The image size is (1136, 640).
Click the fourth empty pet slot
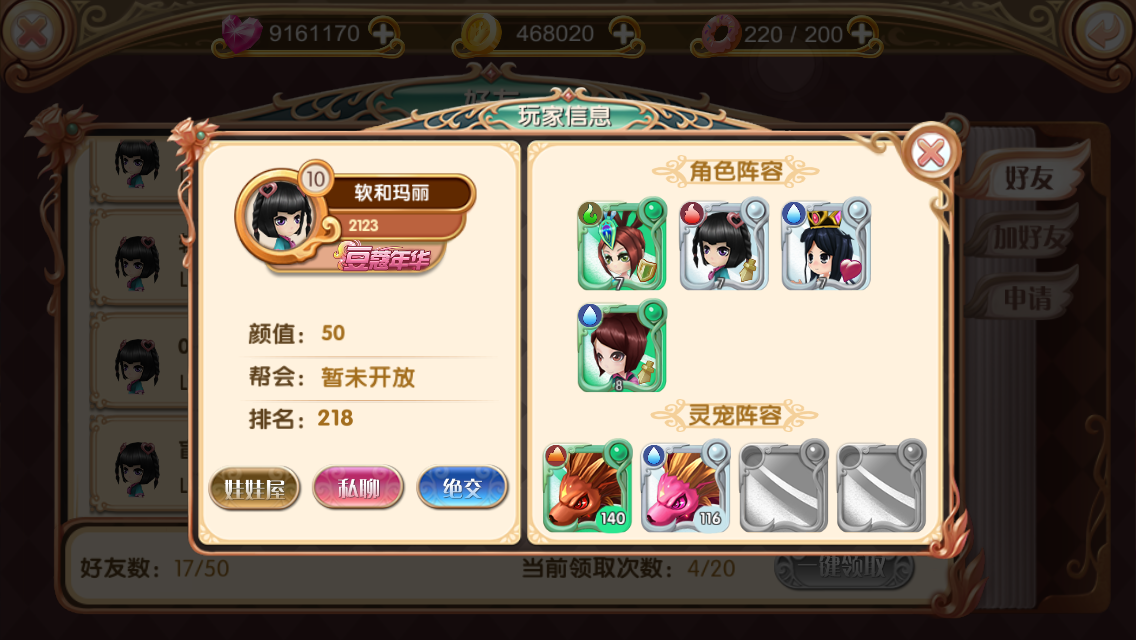[882, 487]
